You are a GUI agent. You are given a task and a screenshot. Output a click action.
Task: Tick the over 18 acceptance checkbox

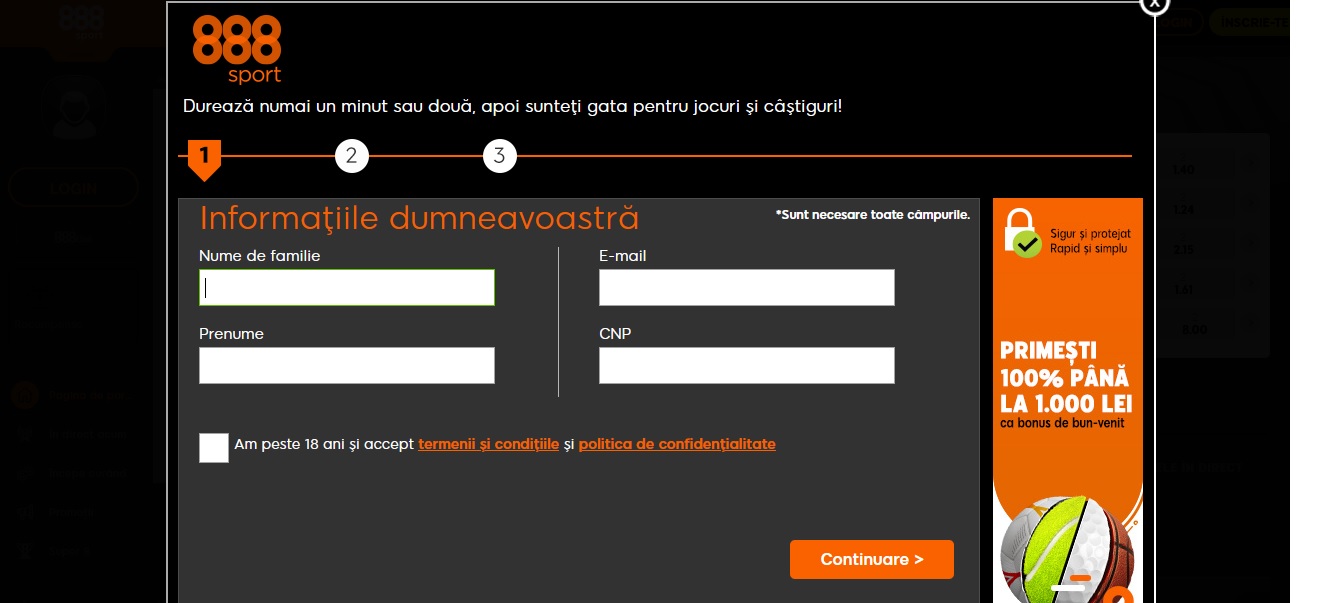click(214, 447)
